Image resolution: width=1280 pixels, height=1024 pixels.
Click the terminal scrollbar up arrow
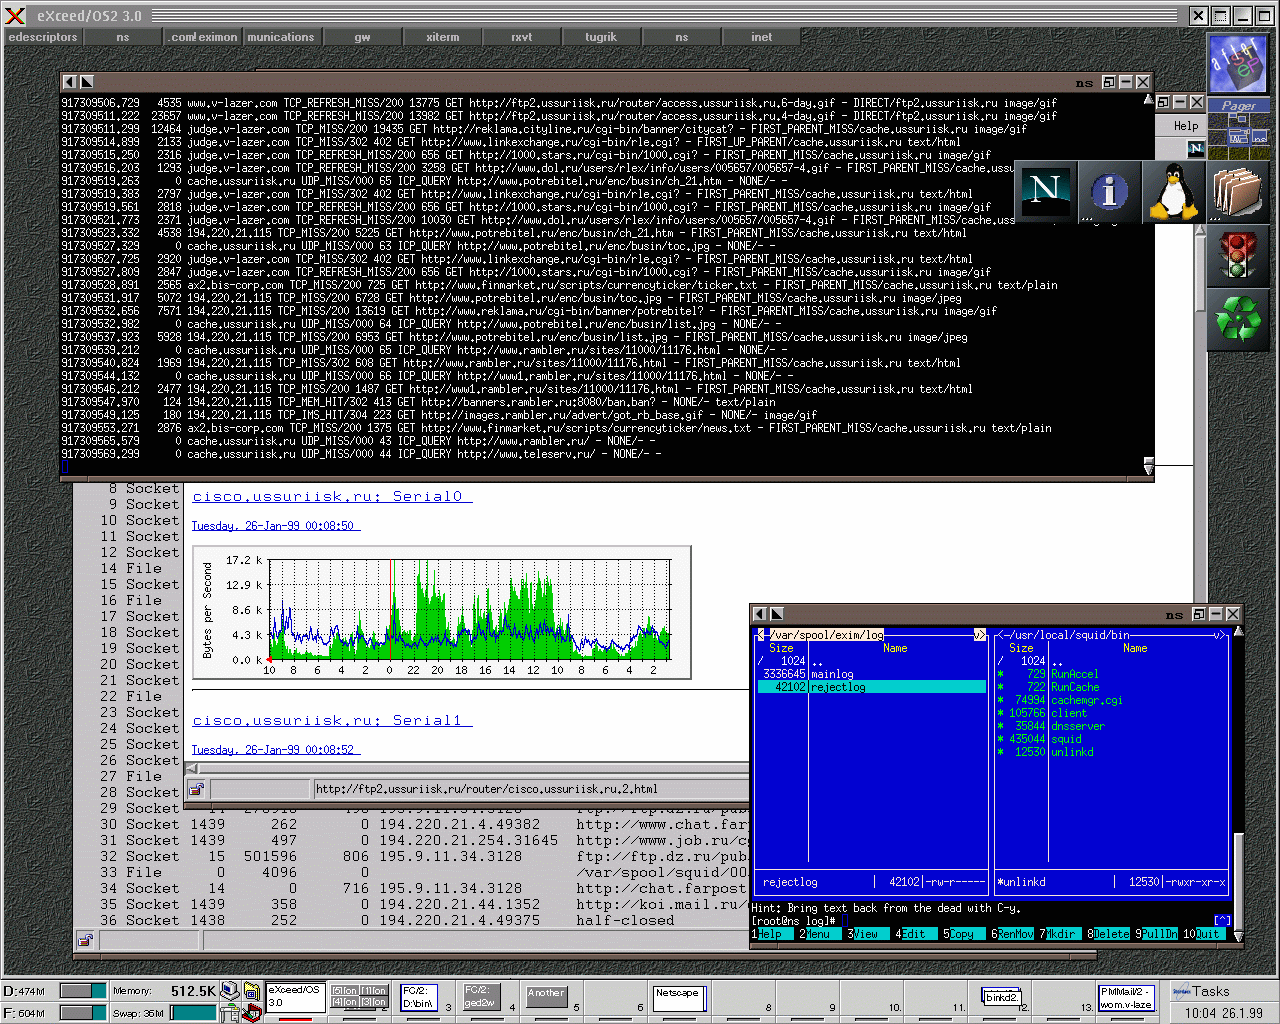pos(1148,100)
